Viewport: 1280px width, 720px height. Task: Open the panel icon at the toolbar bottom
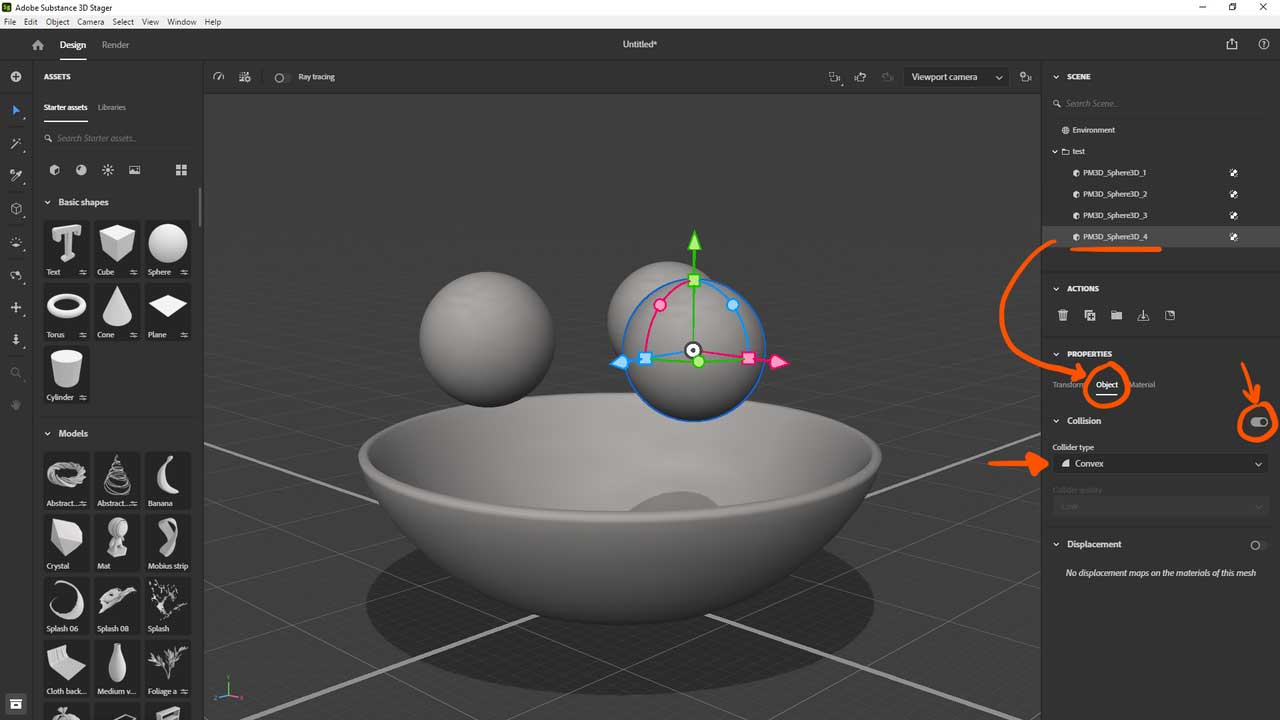tap(16, 704)
